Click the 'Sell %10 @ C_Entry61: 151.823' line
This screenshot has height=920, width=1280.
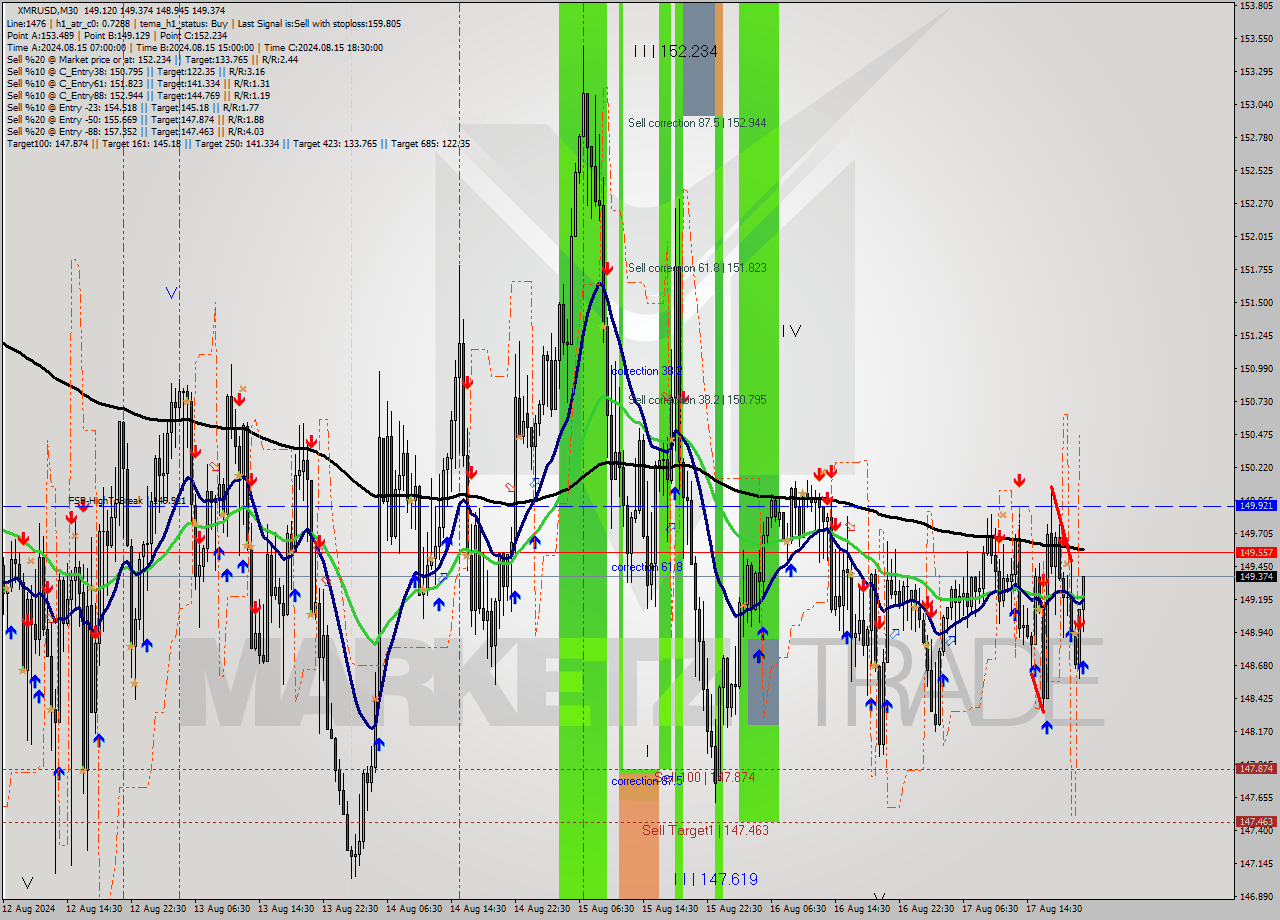tap(138, 83)
